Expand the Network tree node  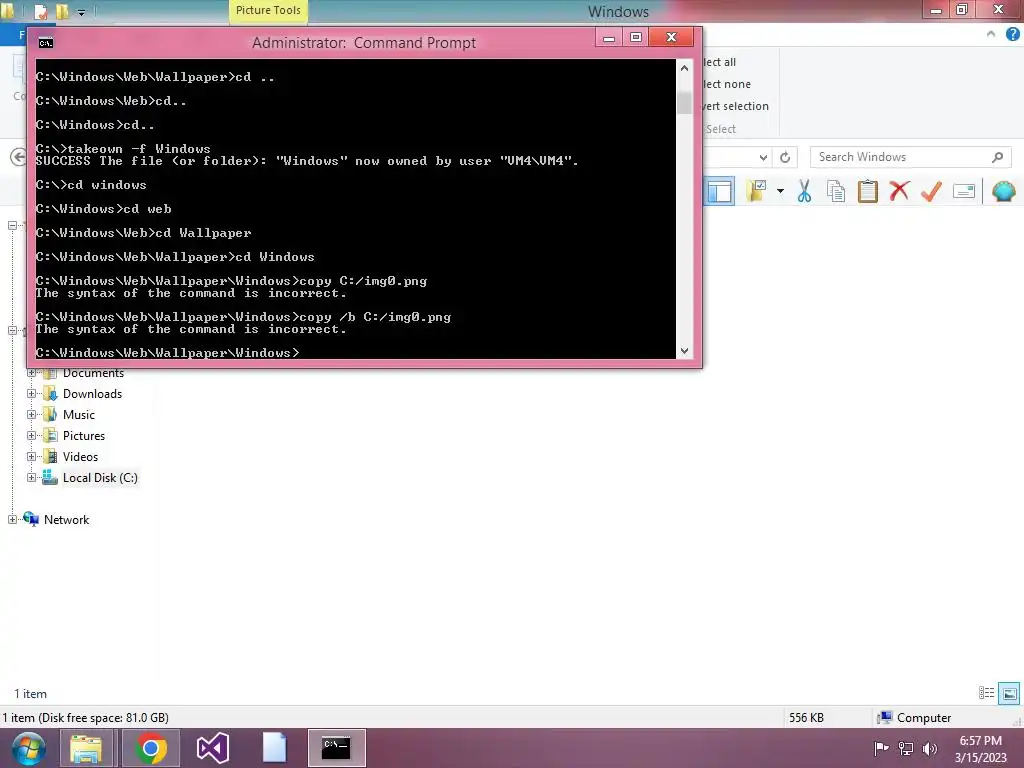pos(12,520)
